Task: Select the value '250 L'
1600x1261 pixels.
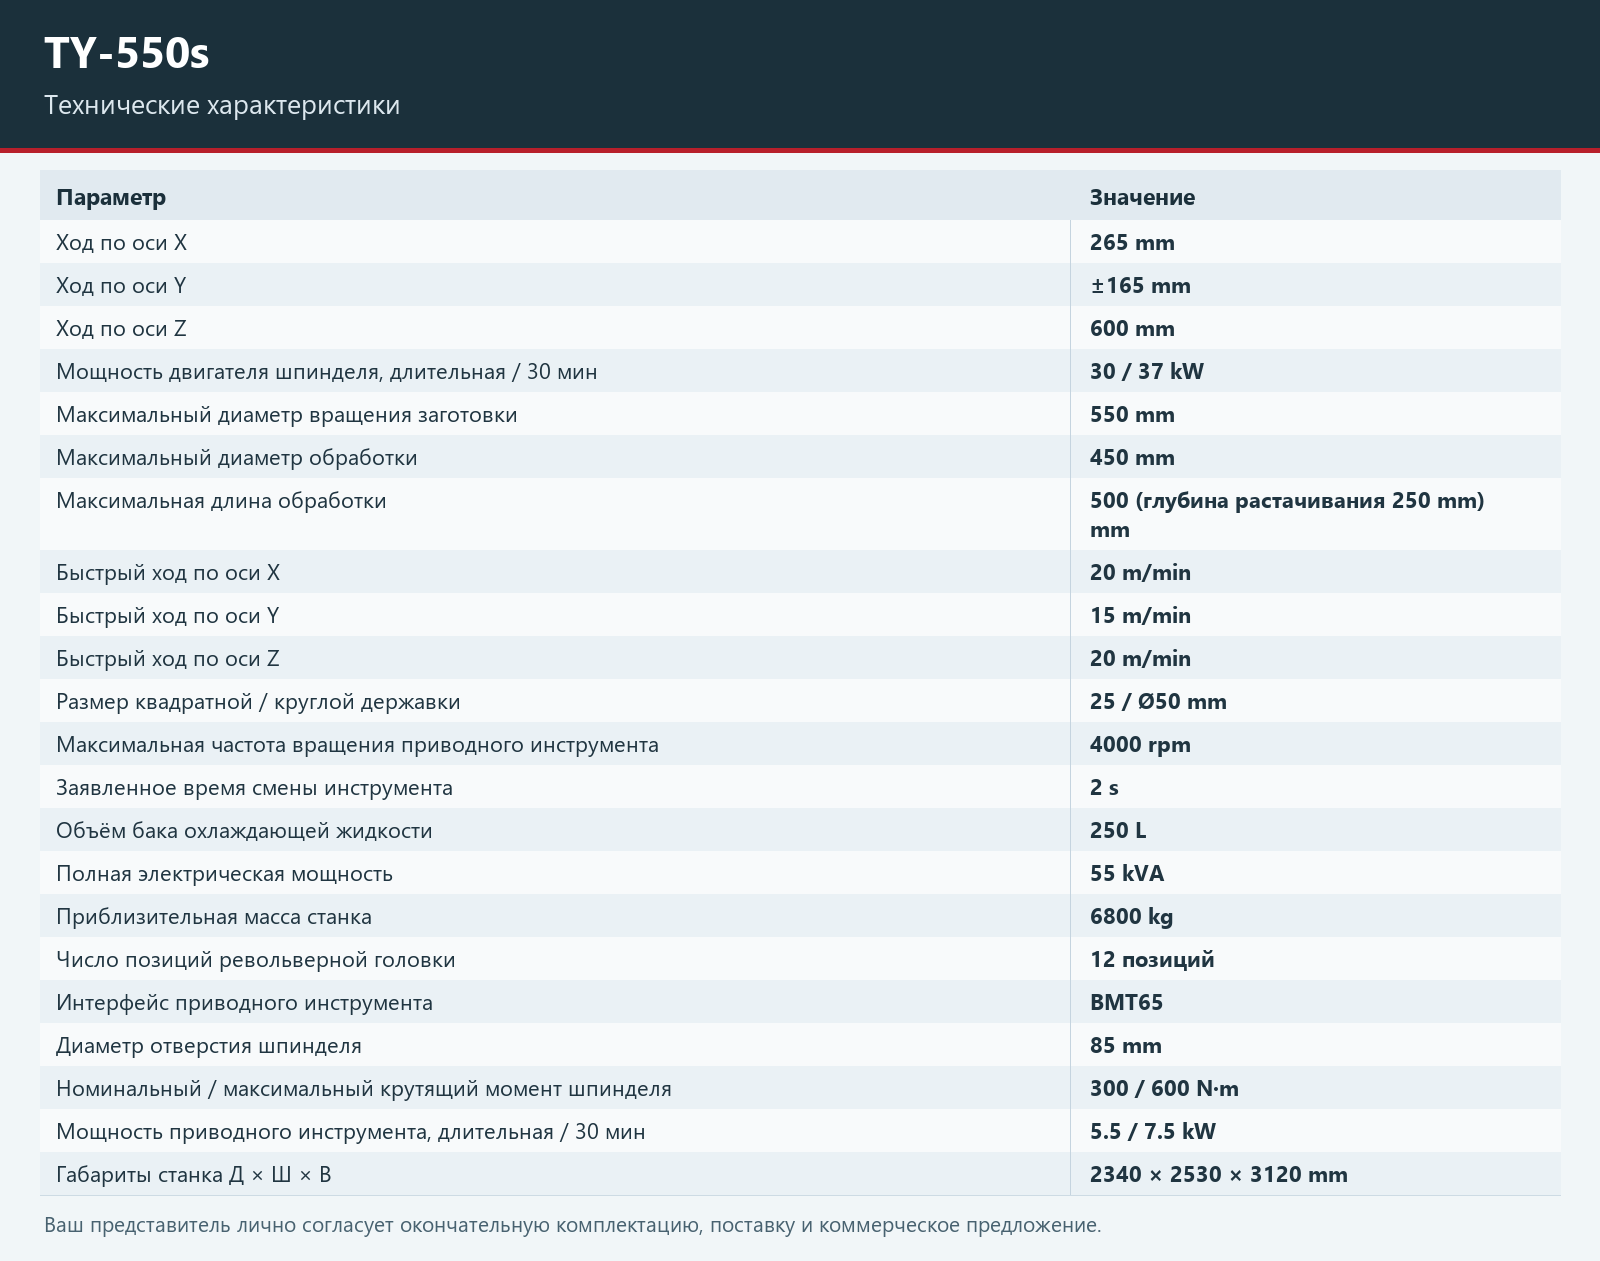Action: coord(1118,830)
